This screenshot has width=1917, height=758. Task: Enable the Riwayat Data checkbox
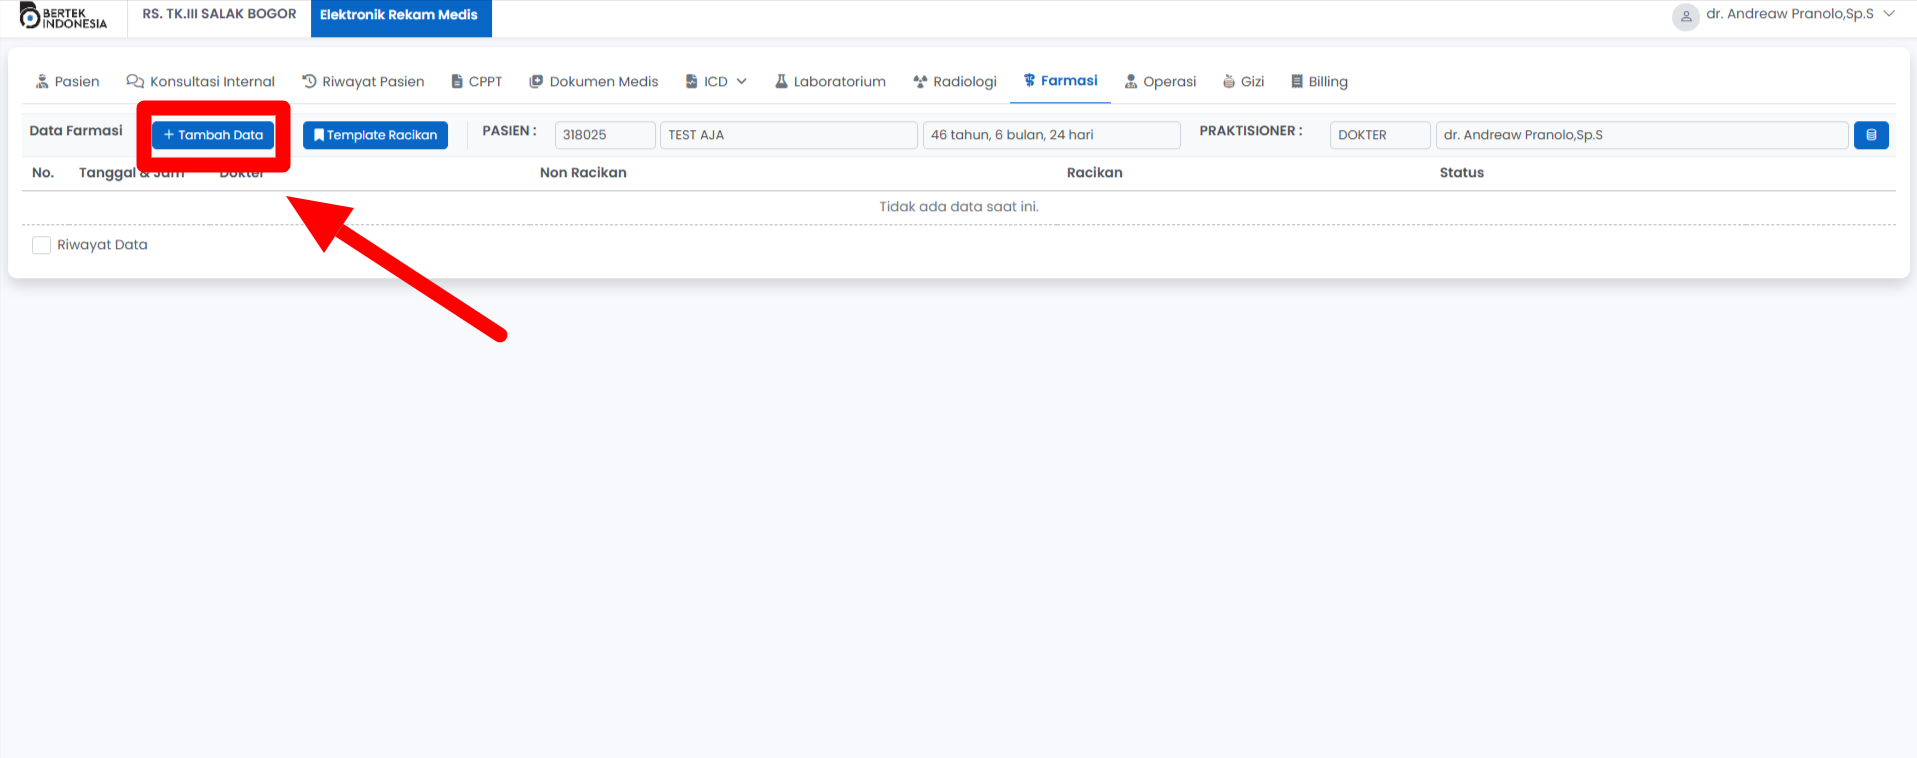click(41, 245)
